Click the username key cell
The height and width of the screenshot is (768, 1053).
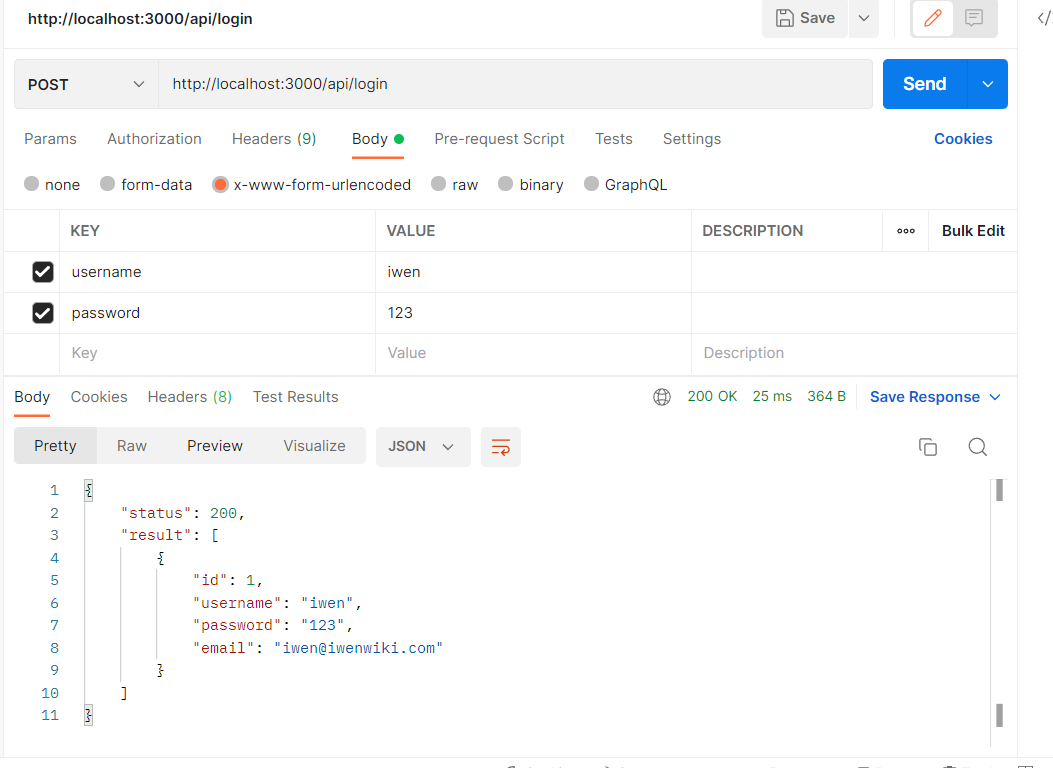click(217, 272)
